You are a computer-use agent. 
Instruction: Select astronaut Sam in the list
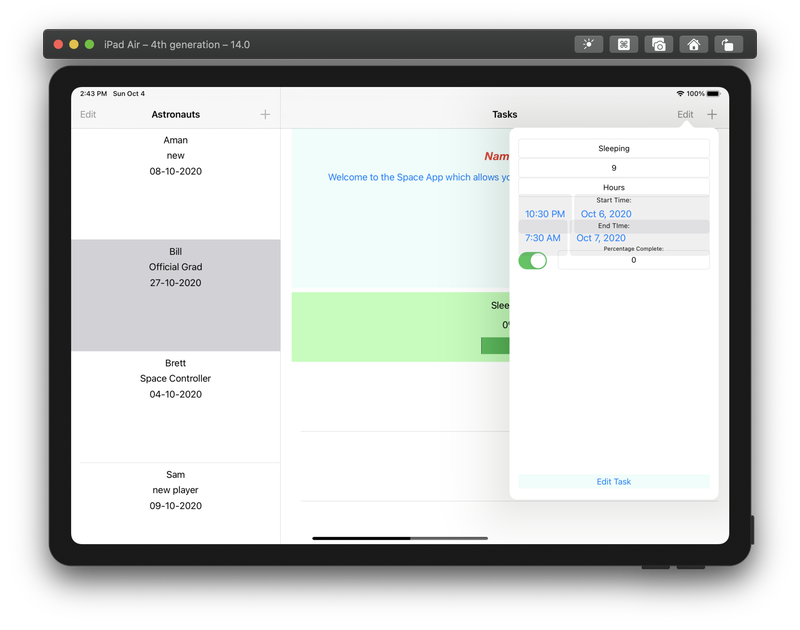tap(176, 490)
